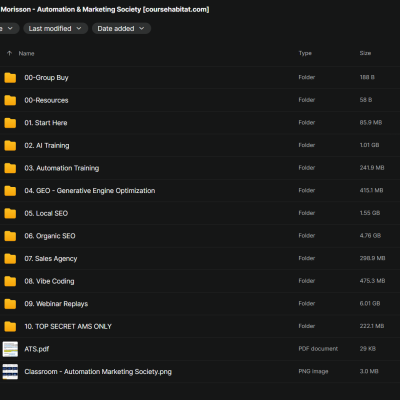
Task: Click the folder icon for 06. Organic SEO
Action: (10, 236)
